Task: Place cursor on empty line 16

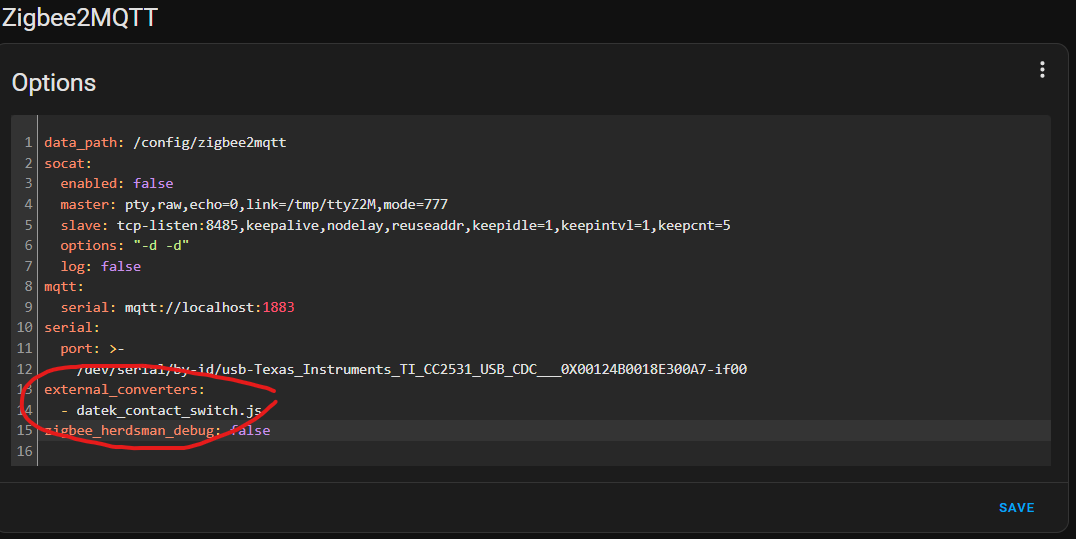Action: pyautogui.click(x=543, y=451)
